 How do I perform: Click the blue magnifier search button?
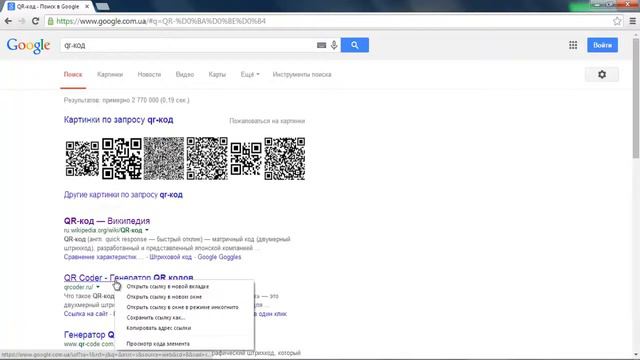coord(355,45)
